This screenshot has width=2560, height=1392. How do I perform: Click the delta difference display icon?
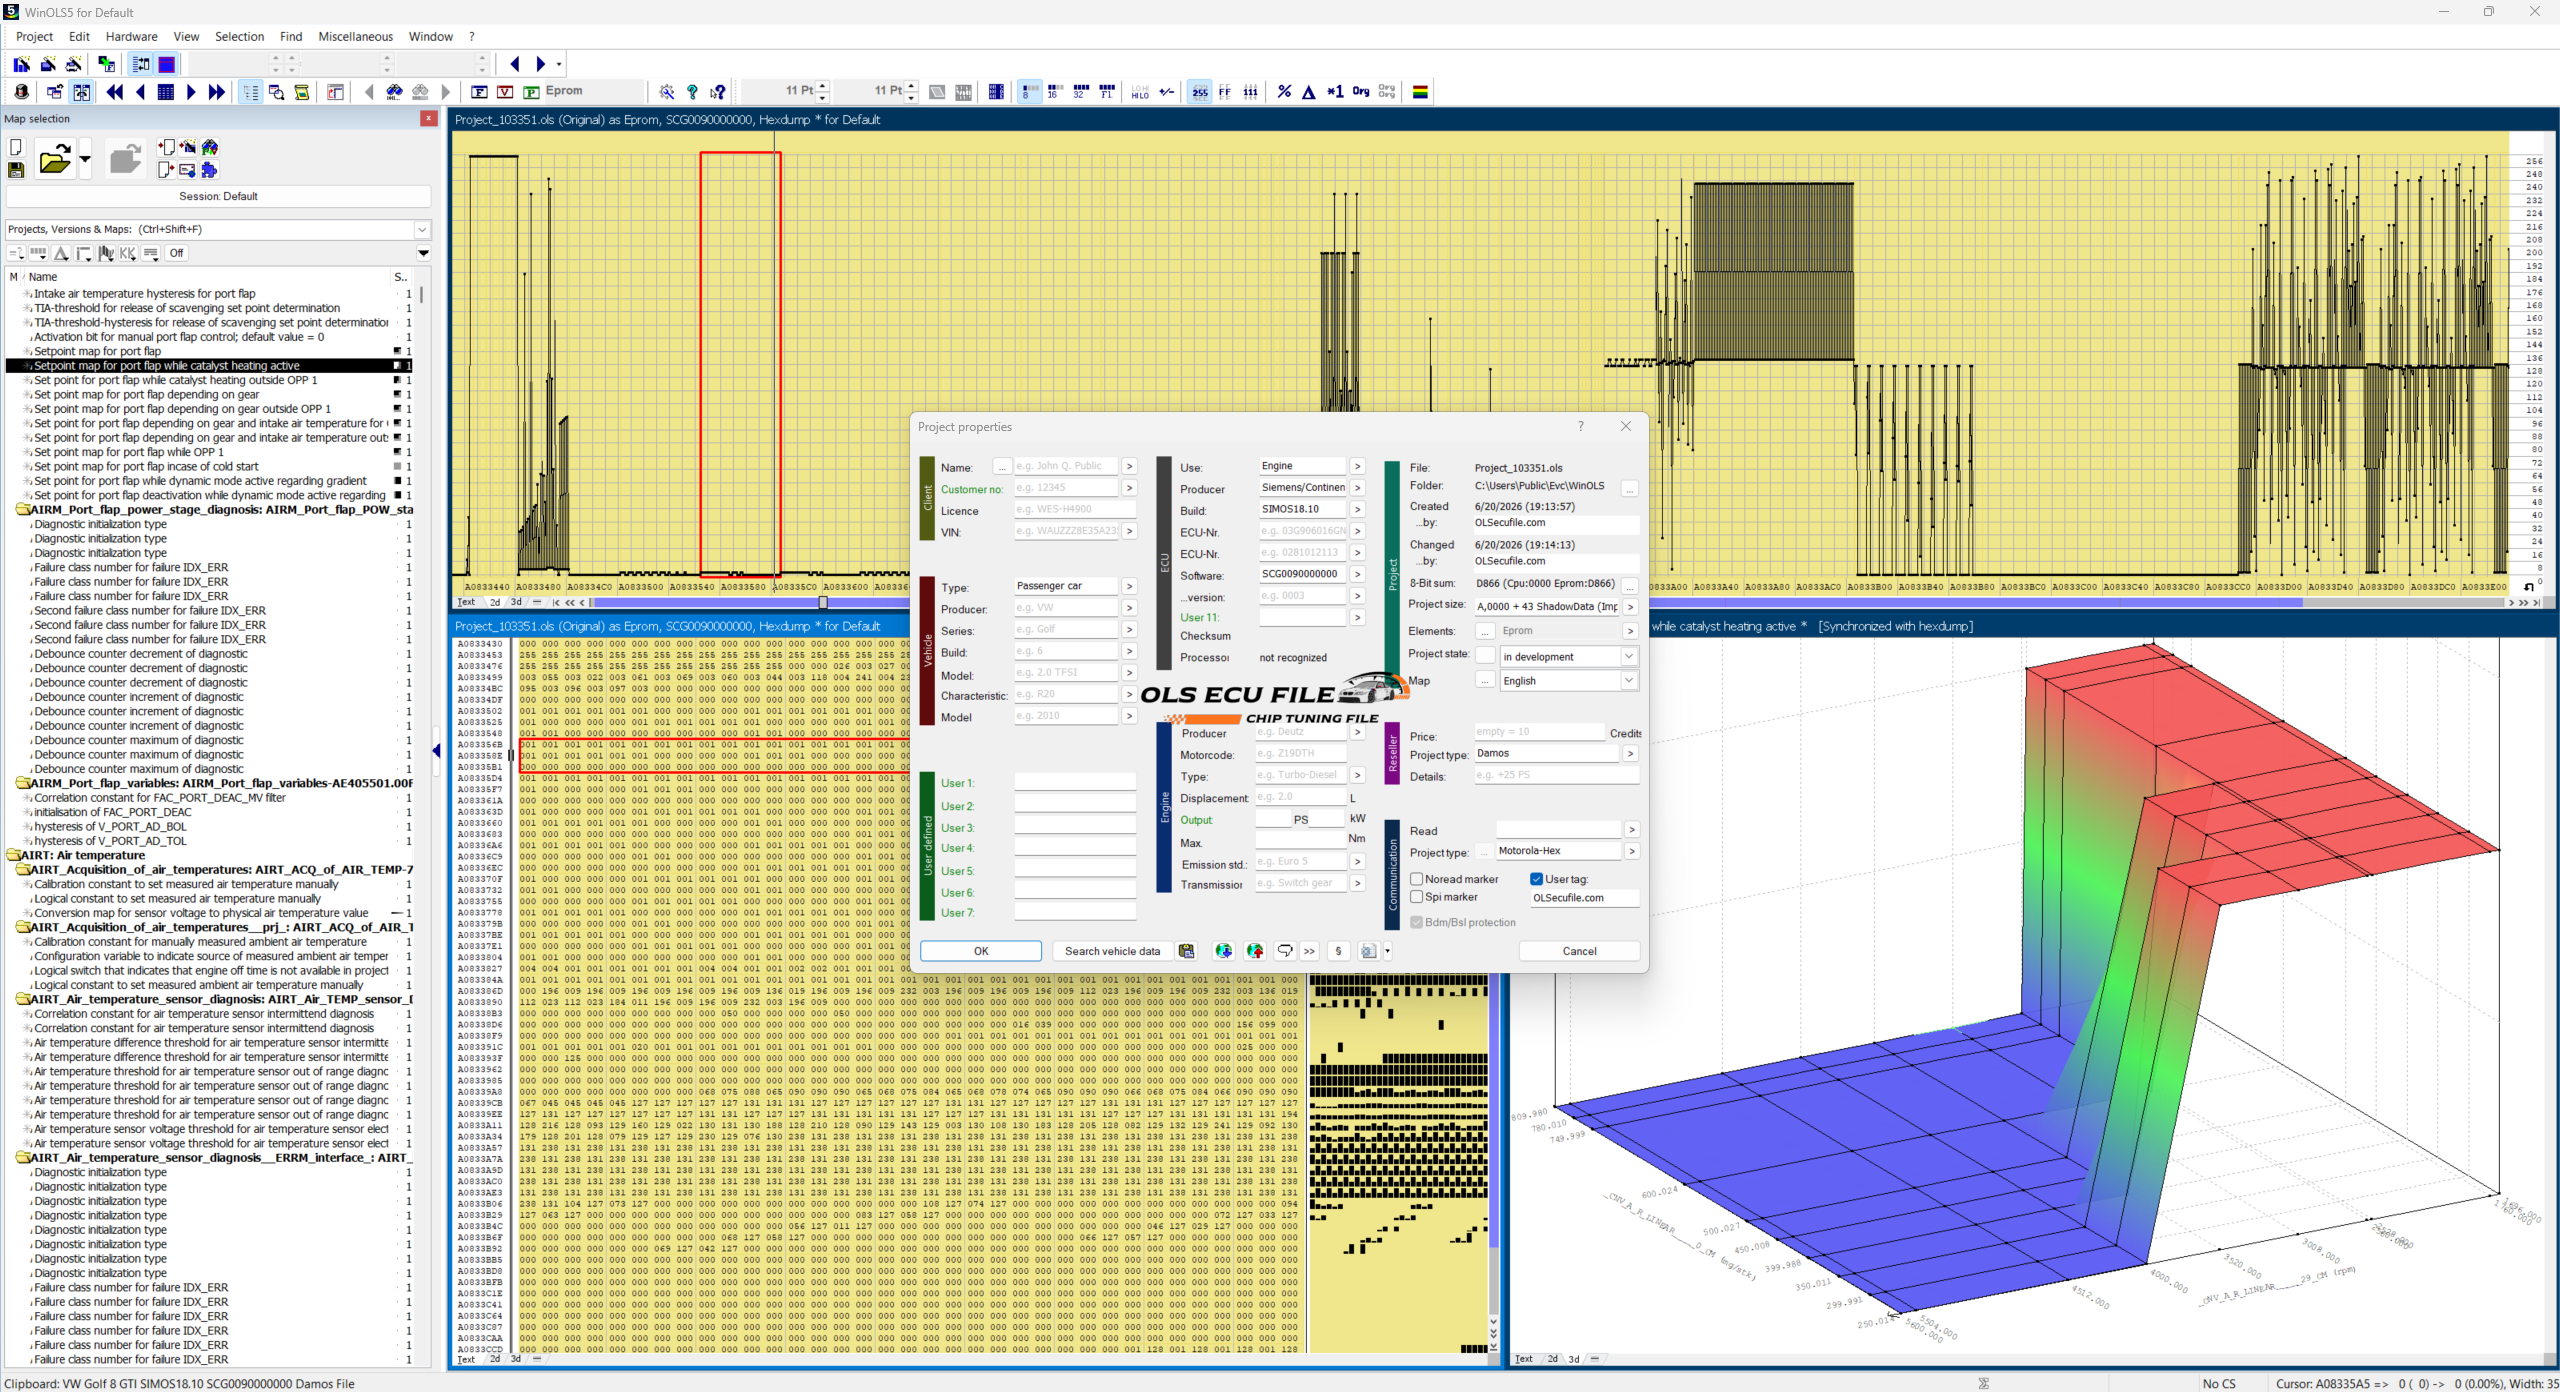tap(1309, 92)
